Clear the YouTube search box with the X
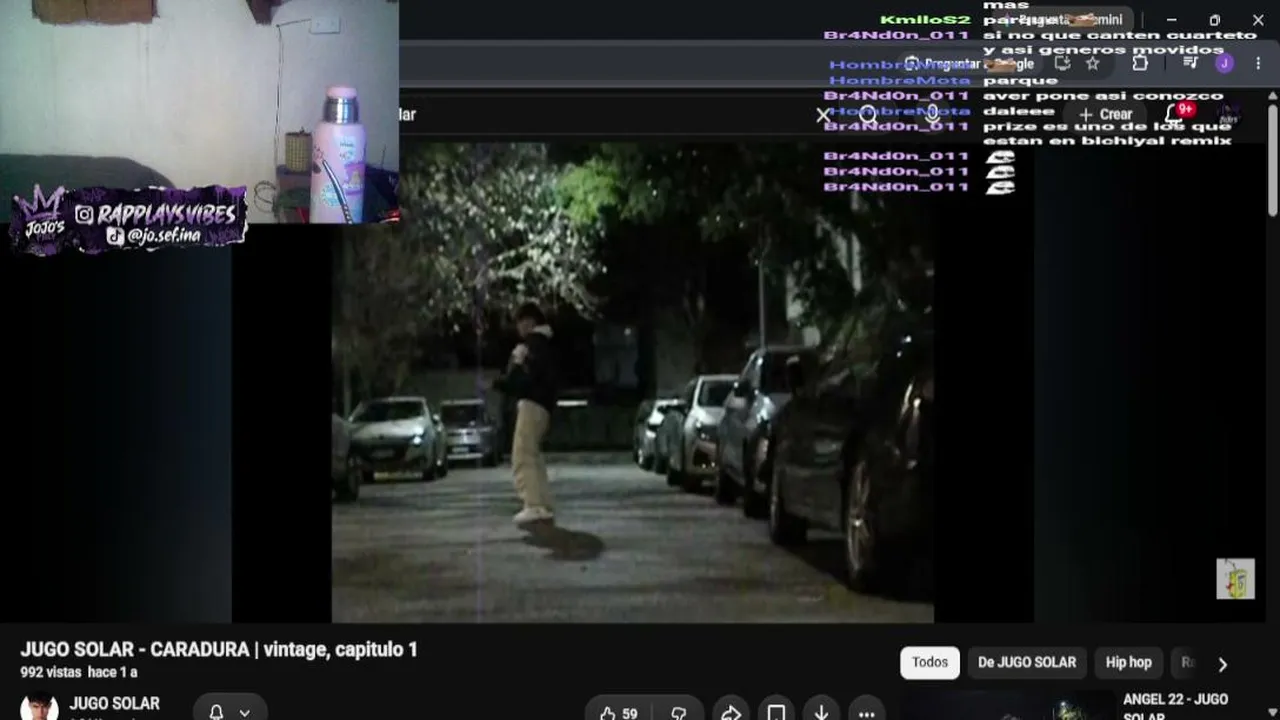Viewport: 1280px width, 720px height. pos(823,115)
